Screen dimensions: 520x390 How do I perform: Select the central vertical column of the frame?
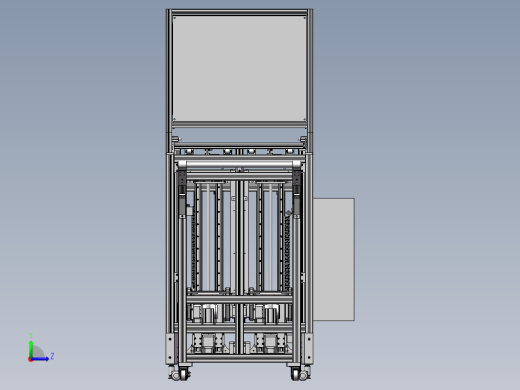pyautogui.click(x=239, y=267)
